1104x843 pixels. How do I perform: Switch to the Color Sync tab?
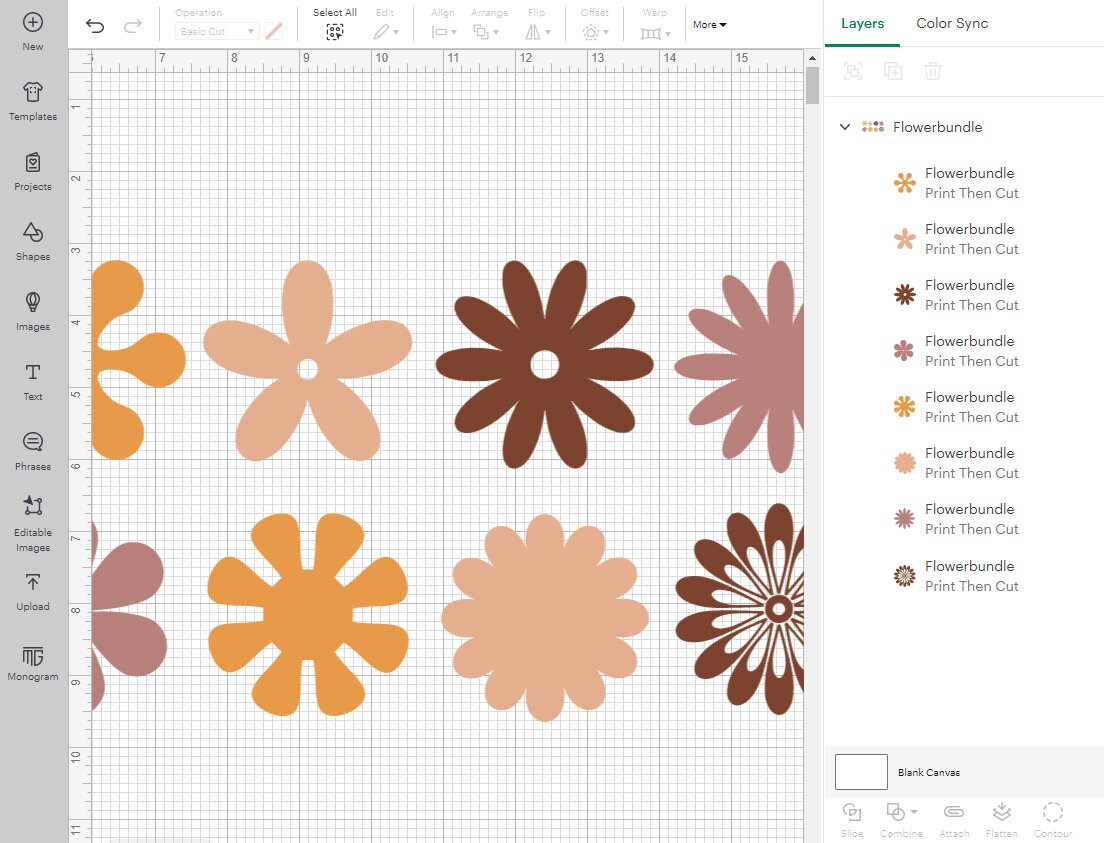(951, 23)
